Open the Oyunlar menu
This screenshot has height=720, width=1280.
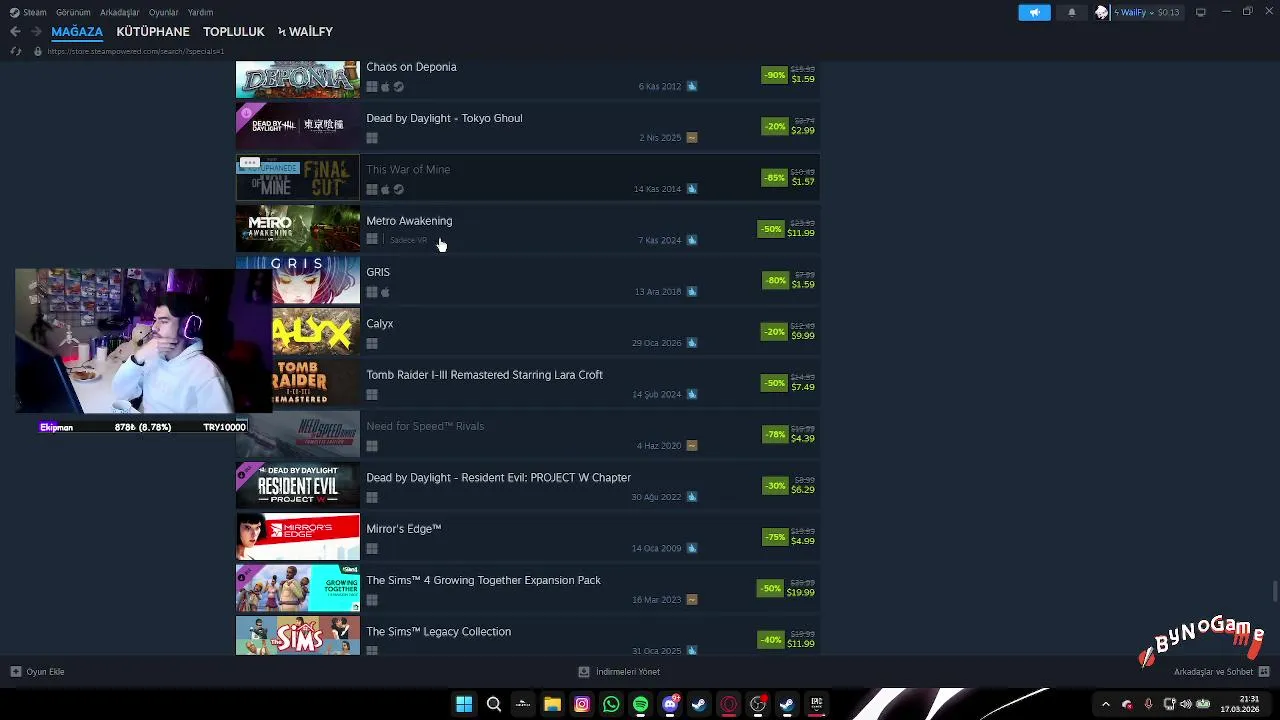pos(163,12)
